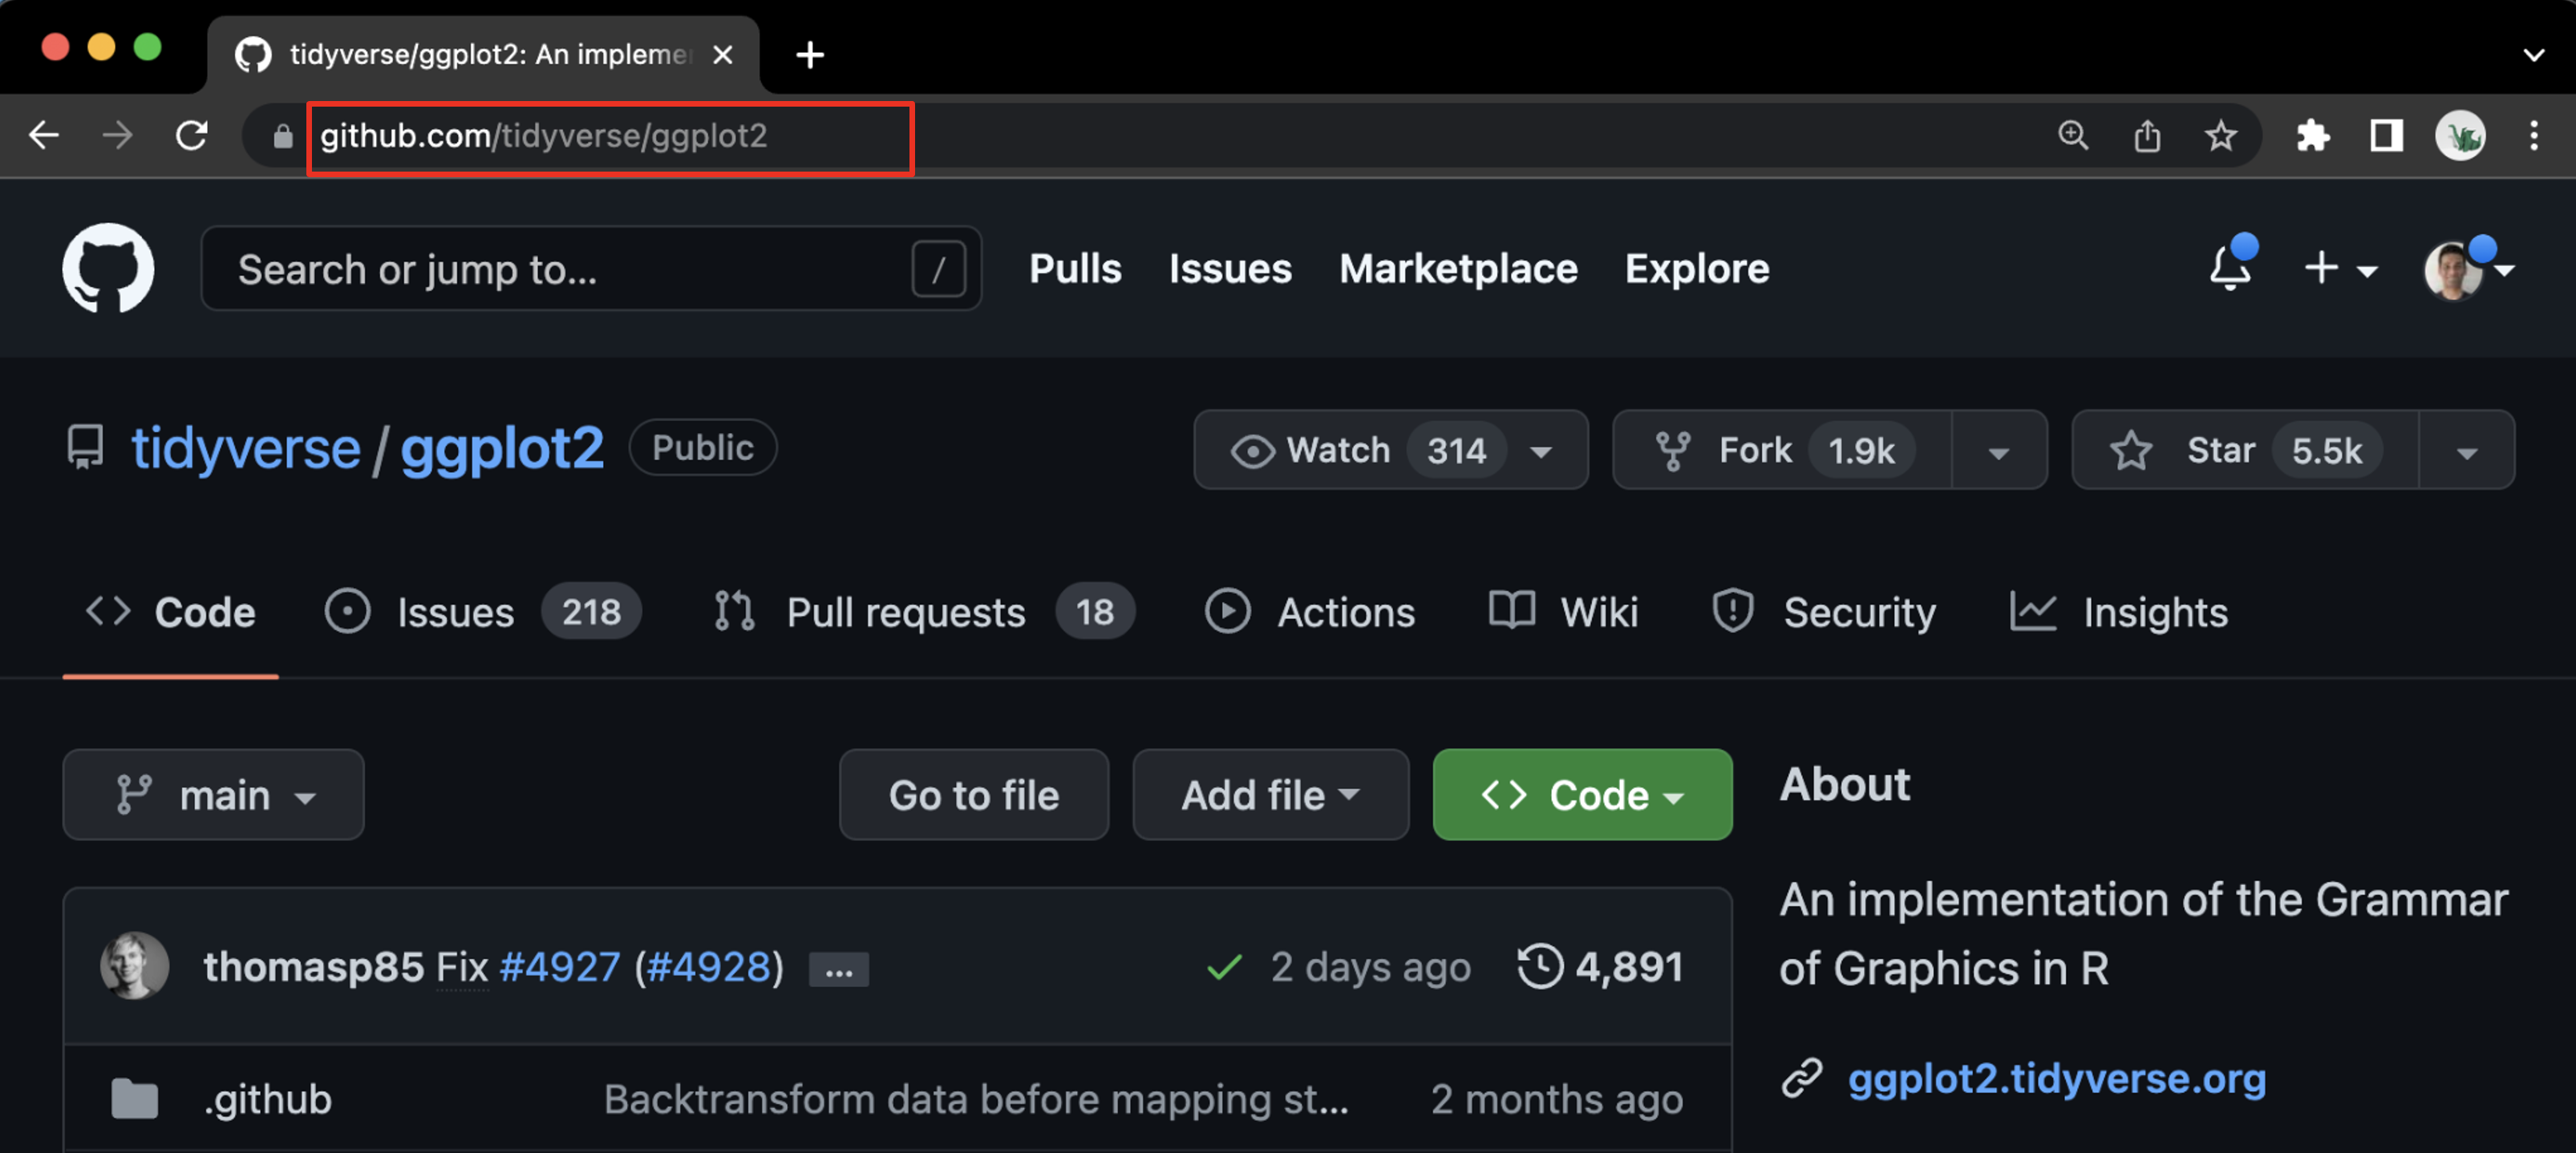The height and width of the screenshot is (1153, 2576).
Task: Open the .github folder
Action: pos(267,1099)
